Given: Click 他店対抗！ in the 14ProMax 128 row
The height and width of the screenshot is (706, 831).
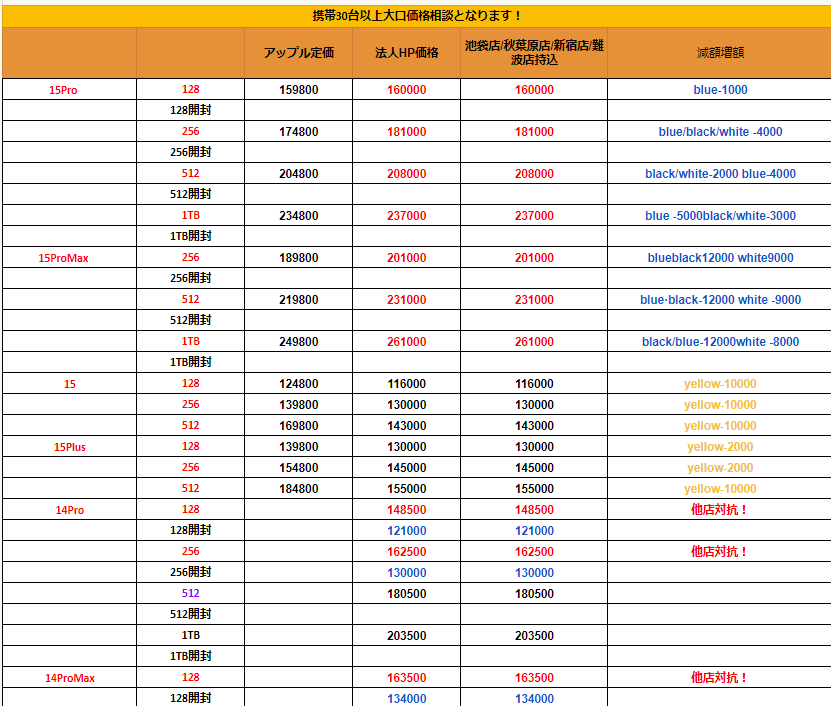Looking at the screenshot, I should click(x=719, y=677).
